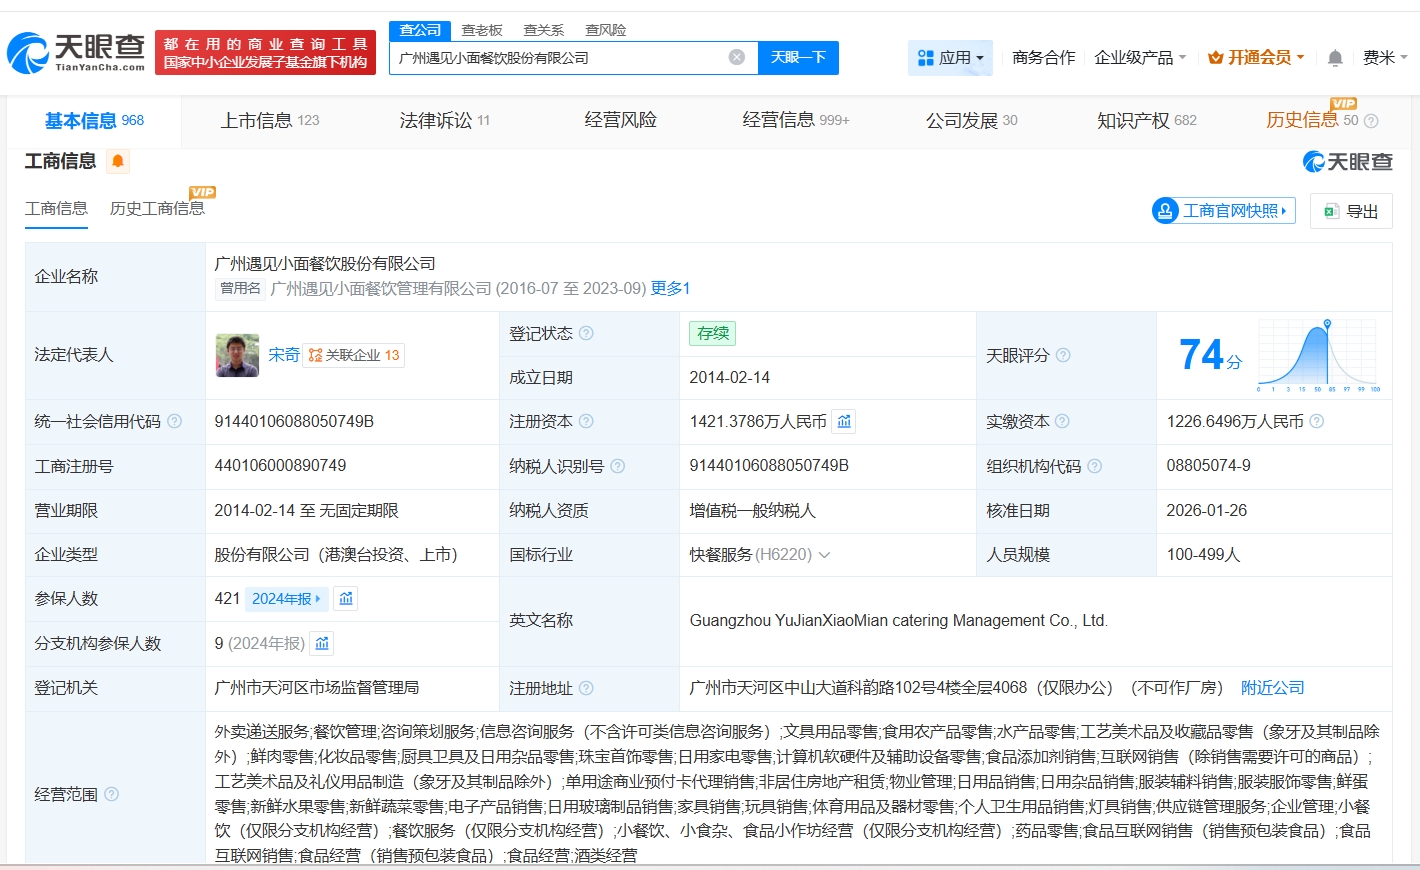
Task: Switch to the 查关系 search tab
Action: tap(544, 30)
